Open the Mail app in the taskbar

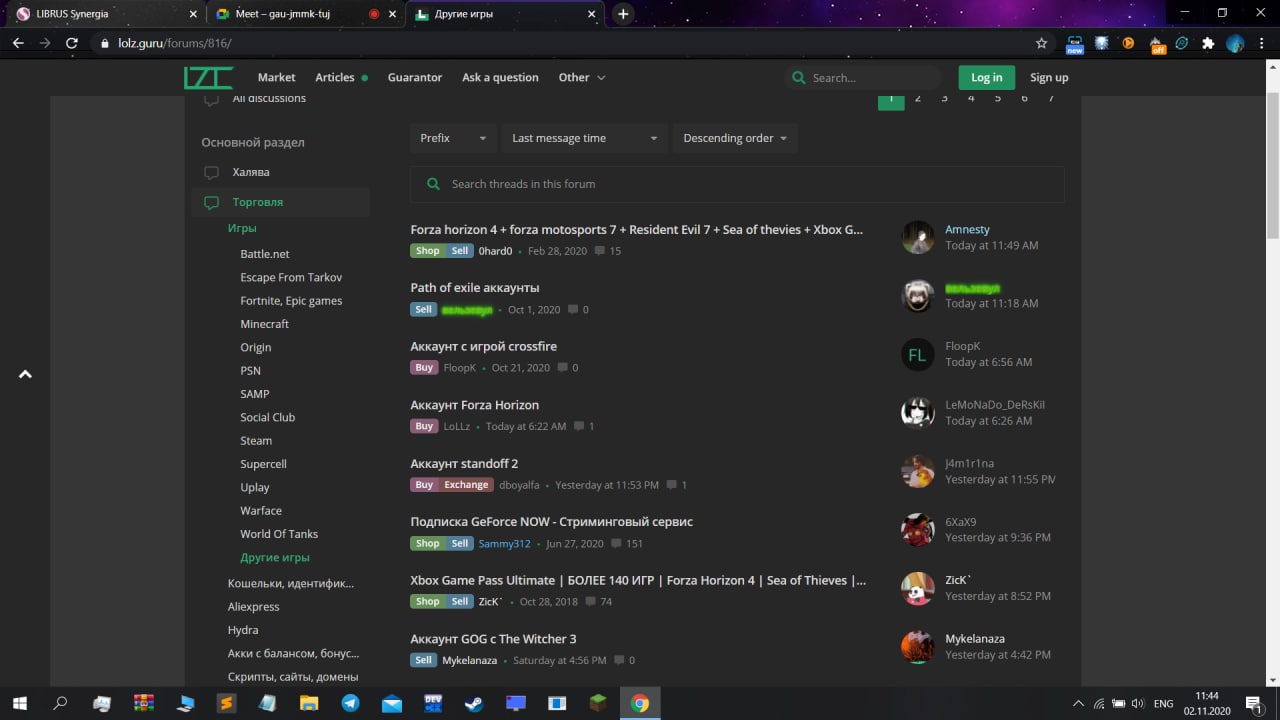point(391,703)
